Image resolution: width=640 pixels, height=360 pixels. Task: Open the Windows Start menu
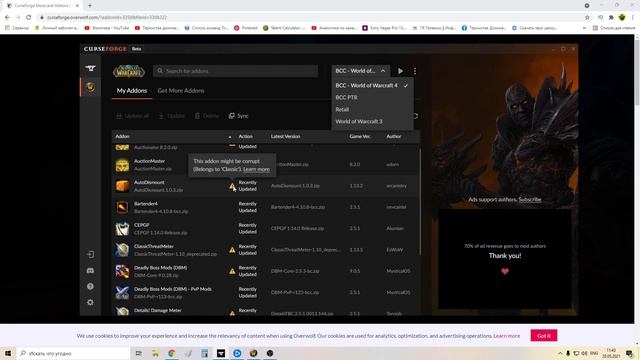(x=8, y=353)
